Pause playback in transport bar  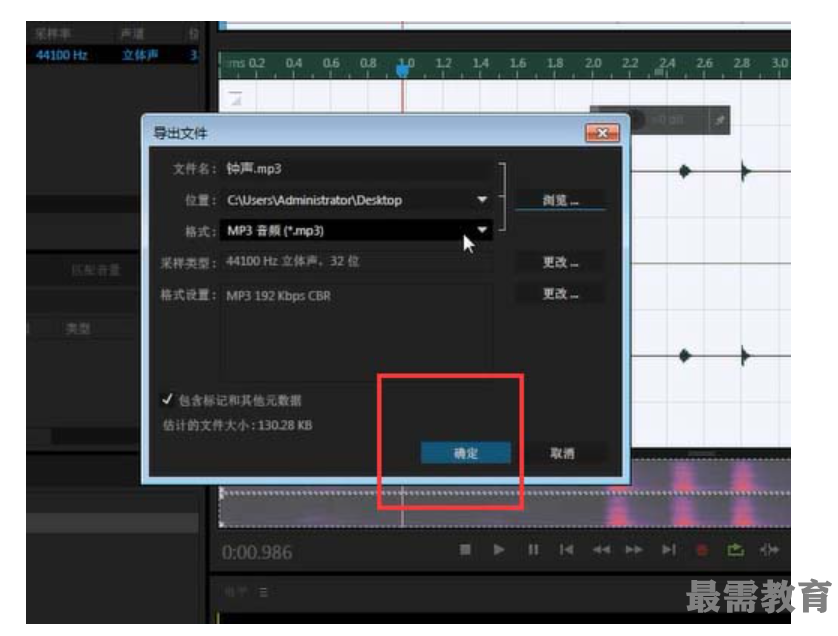point(533,549)
